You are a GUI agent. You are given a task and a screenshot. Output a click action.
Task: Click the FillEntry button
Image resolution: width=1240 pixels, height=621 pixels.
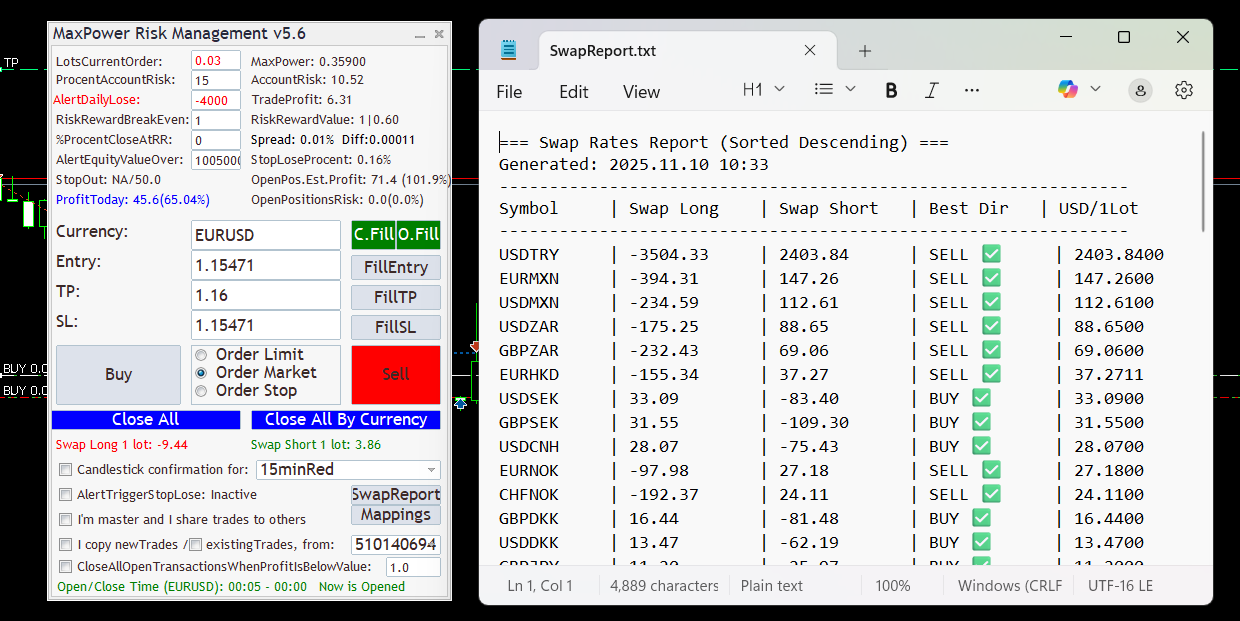pyautogui.click(x=396, y=267)
